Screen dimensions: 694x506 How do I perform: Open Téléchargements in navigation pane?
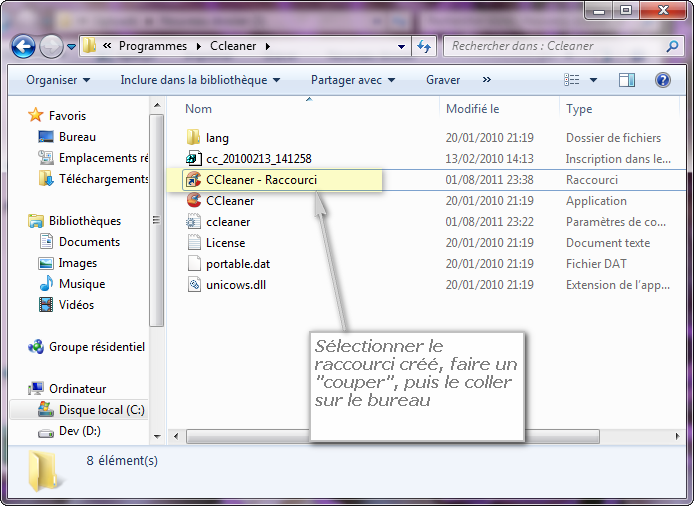[x=104, y=179]
